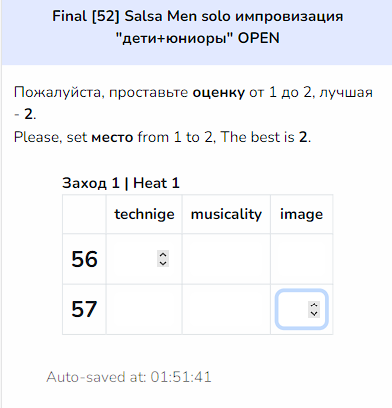Image resolution: width=392 pixels, height=408 pixels.
Task: Select competitor number 56 row label
Action: (x=84, y=259)
